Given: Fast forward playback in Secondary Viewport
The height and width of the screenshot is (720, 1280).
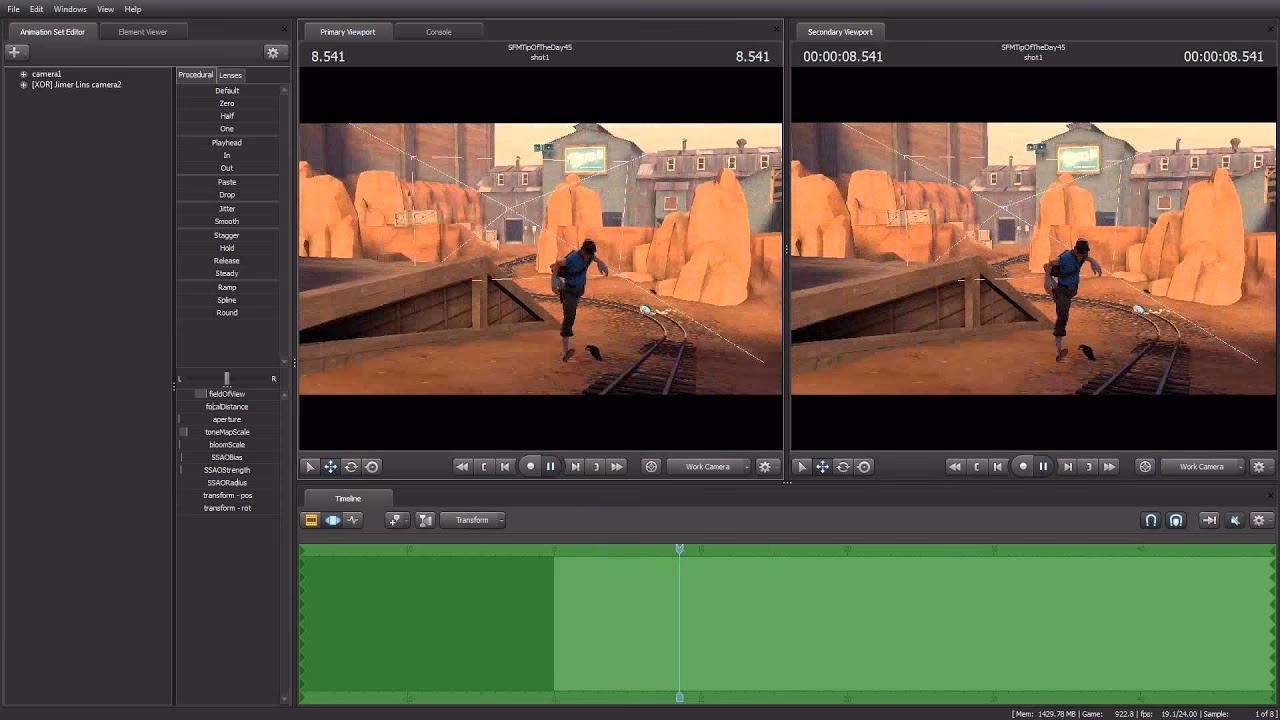Looking at the screenshot, I should point(1110,466).
